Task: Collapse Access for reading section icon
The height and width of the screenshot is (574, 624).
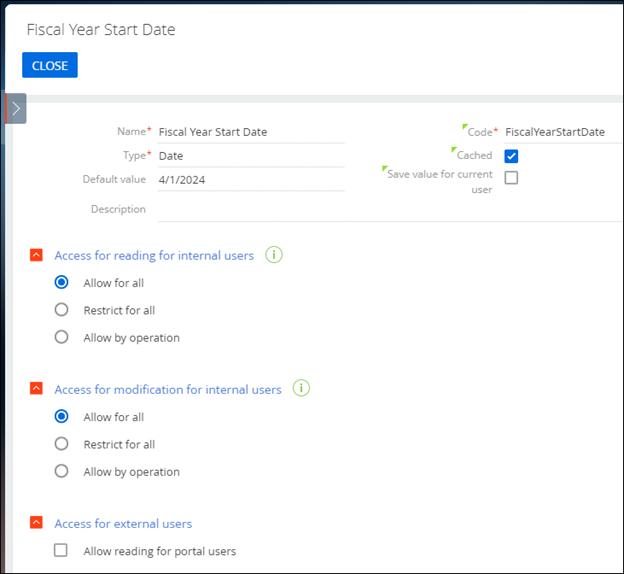Action: click(x=37, y=255)
